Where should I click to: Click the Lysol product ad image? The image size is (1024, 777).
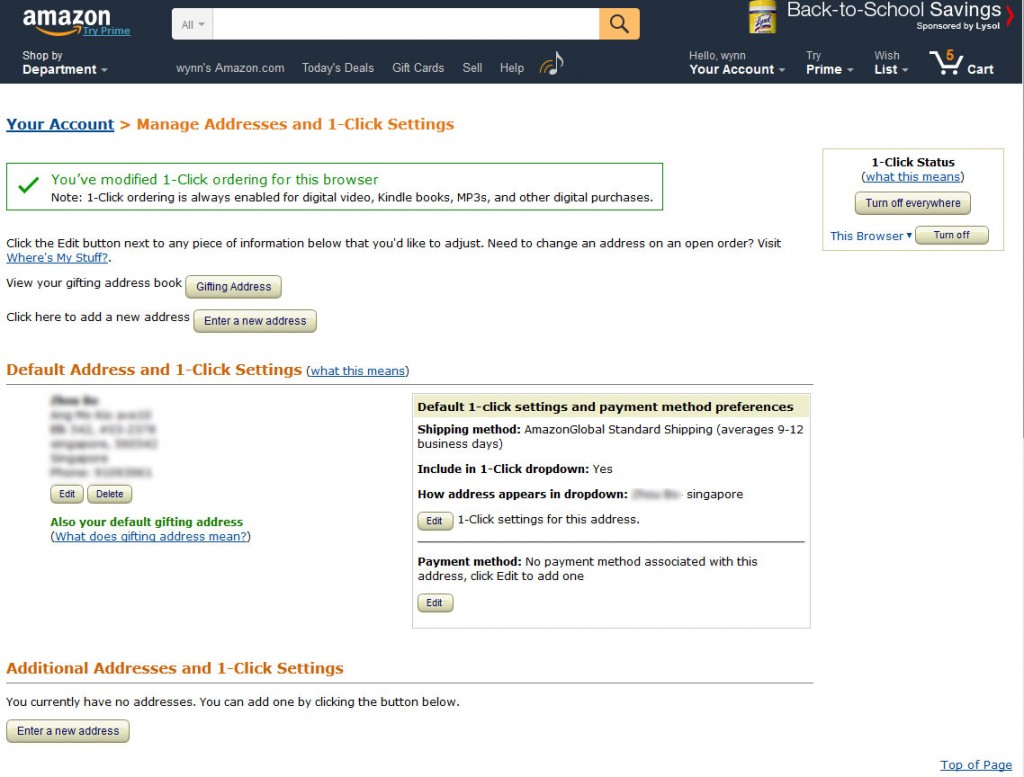coord(762,17)
